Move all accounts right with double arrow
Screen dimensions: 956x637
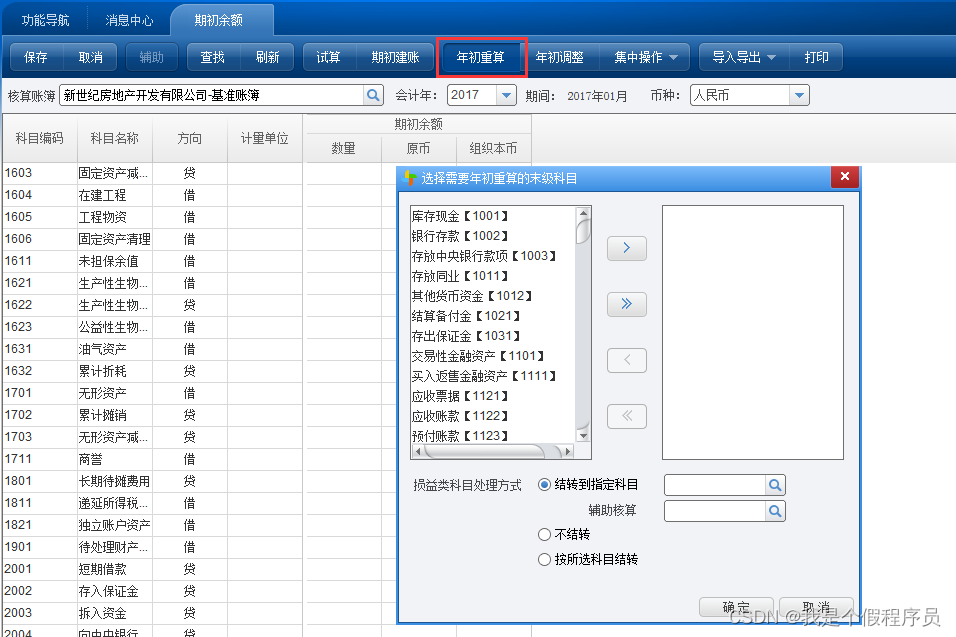tap(626, 304)
